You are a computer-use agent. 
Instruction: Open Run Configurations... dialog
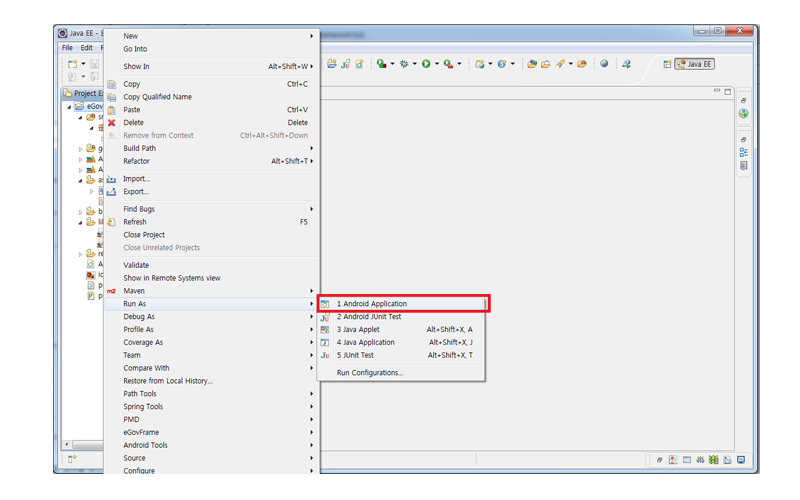tap(370, 372)
